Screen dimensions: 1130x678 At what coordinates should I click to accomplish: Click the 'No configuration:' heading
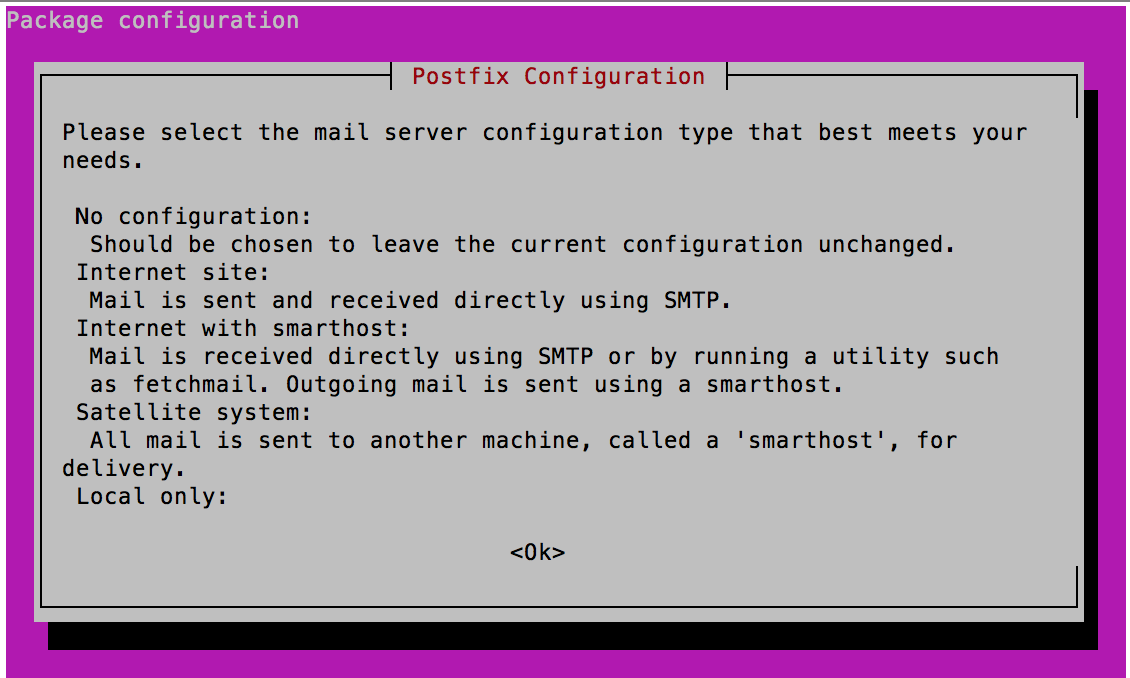(194, 216)
